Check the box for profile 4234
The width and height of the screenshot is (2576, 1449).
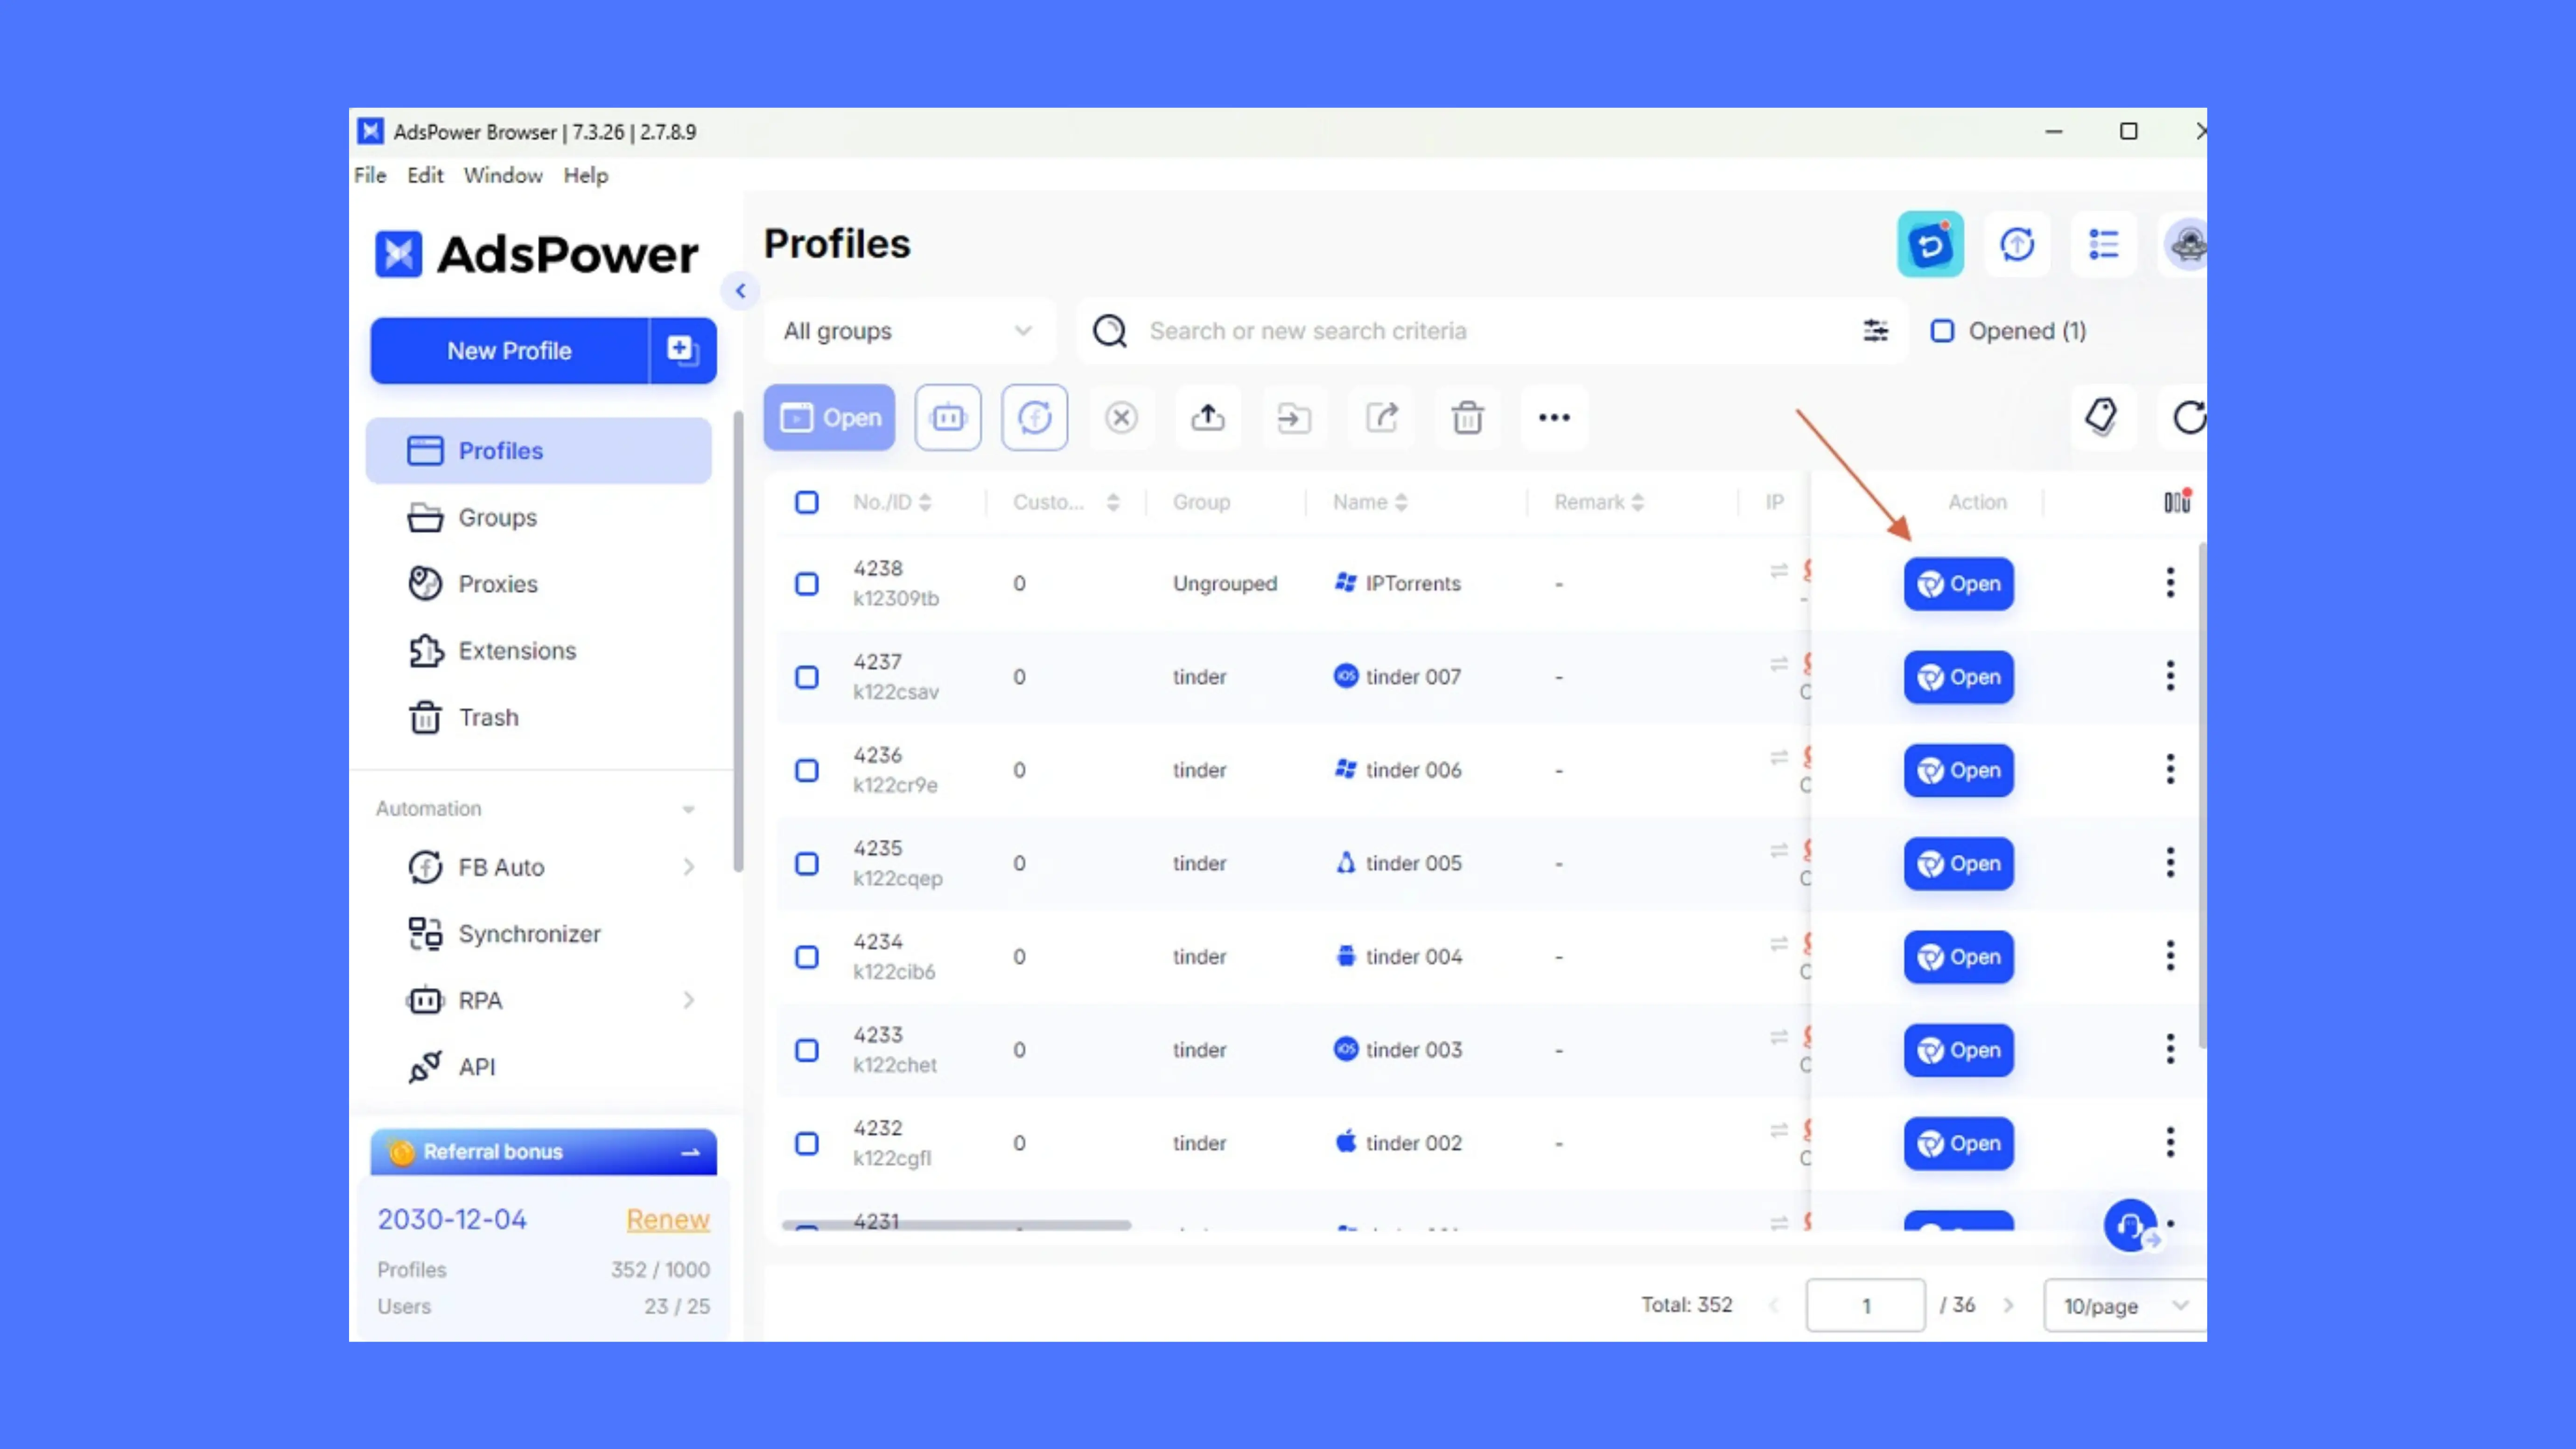(806, 957)
